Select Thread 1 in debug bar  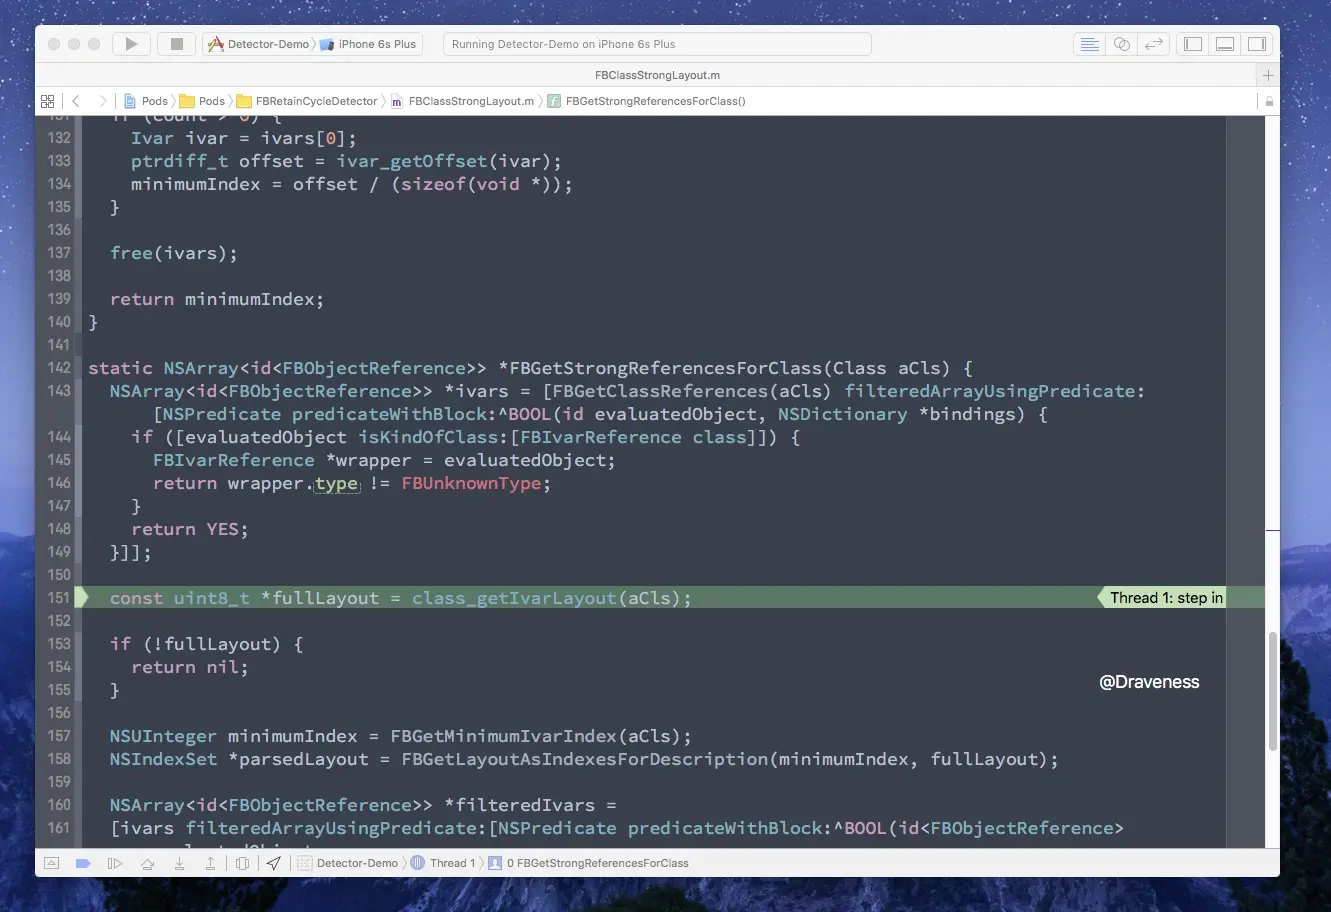(441, 863)
